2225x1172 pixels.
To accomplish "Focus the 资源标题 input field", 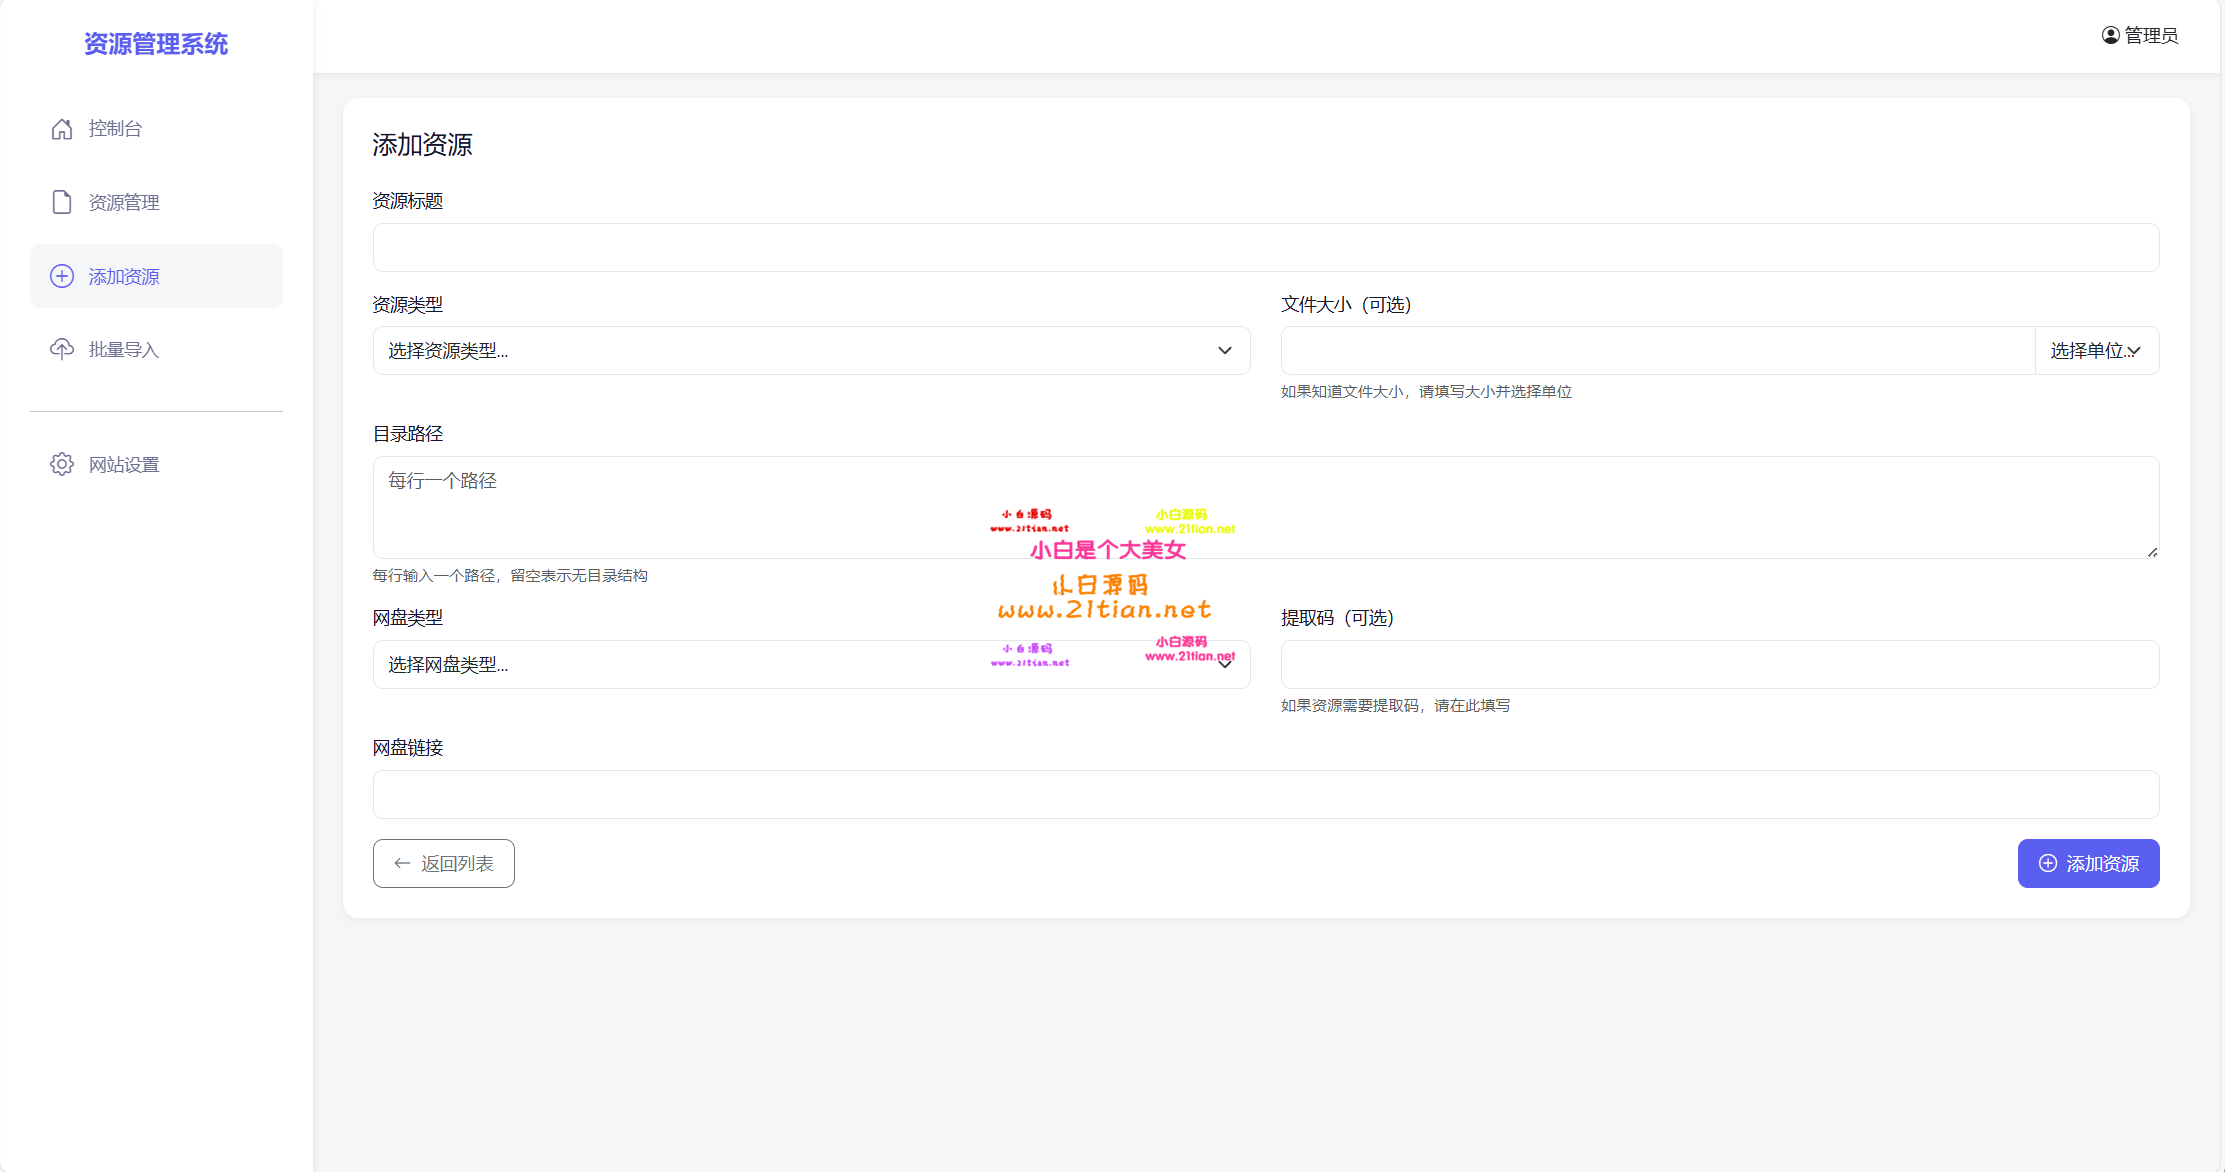I will 1265,248.
